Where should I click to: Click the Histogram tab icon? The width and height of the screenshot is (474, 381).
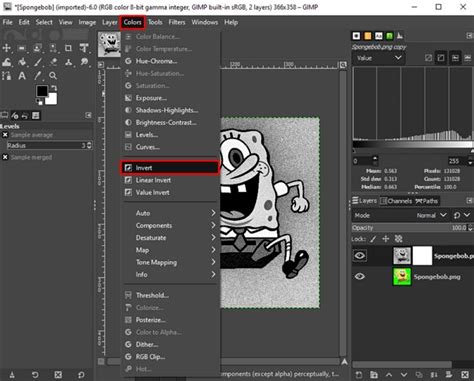400,36
